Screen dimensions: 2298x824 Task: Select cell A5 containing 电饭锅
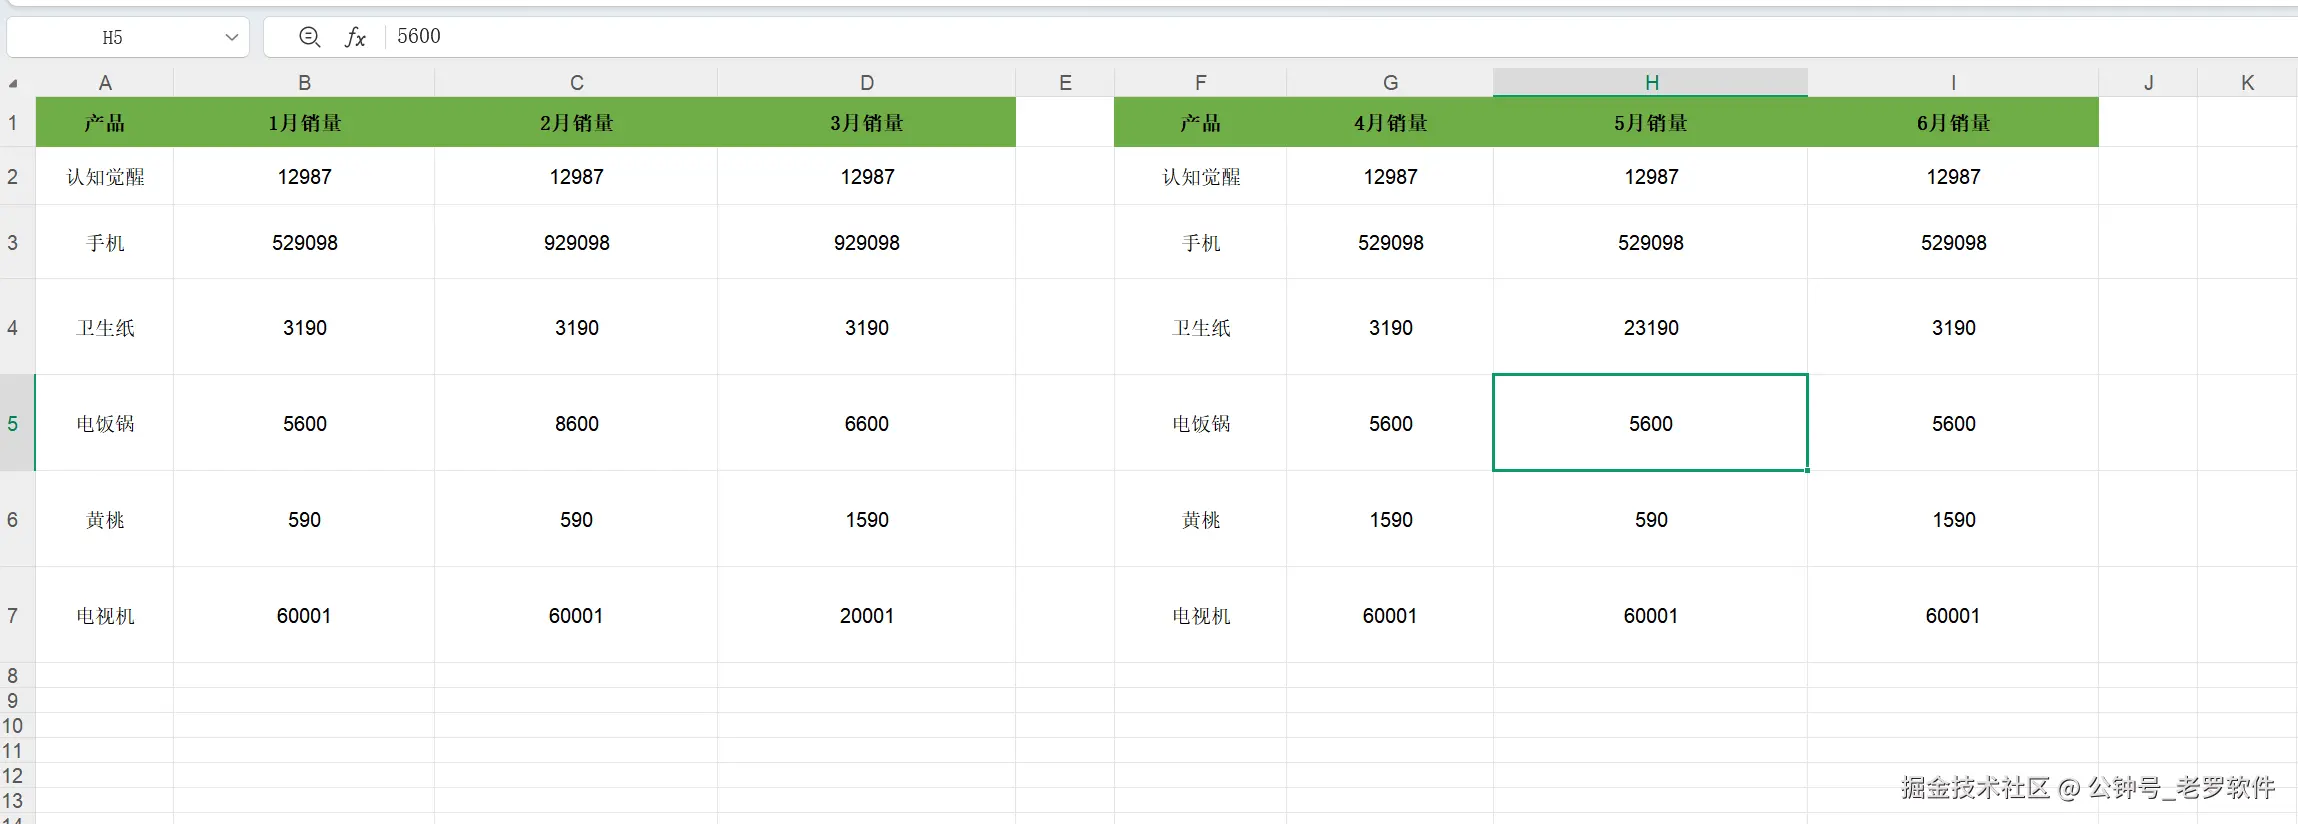click(105, 424)
